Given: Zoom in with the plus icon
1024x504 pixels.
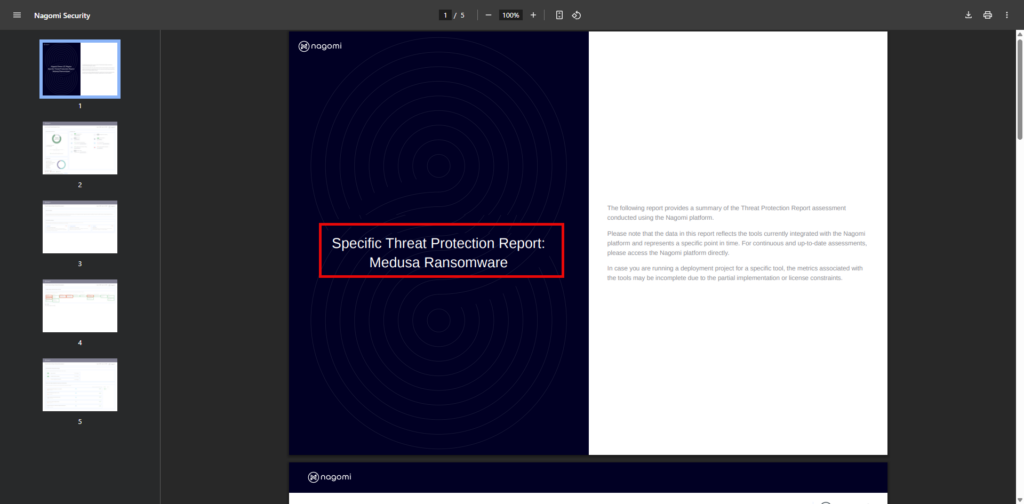Looking at the screenshot, I should (x=533, y=15).
